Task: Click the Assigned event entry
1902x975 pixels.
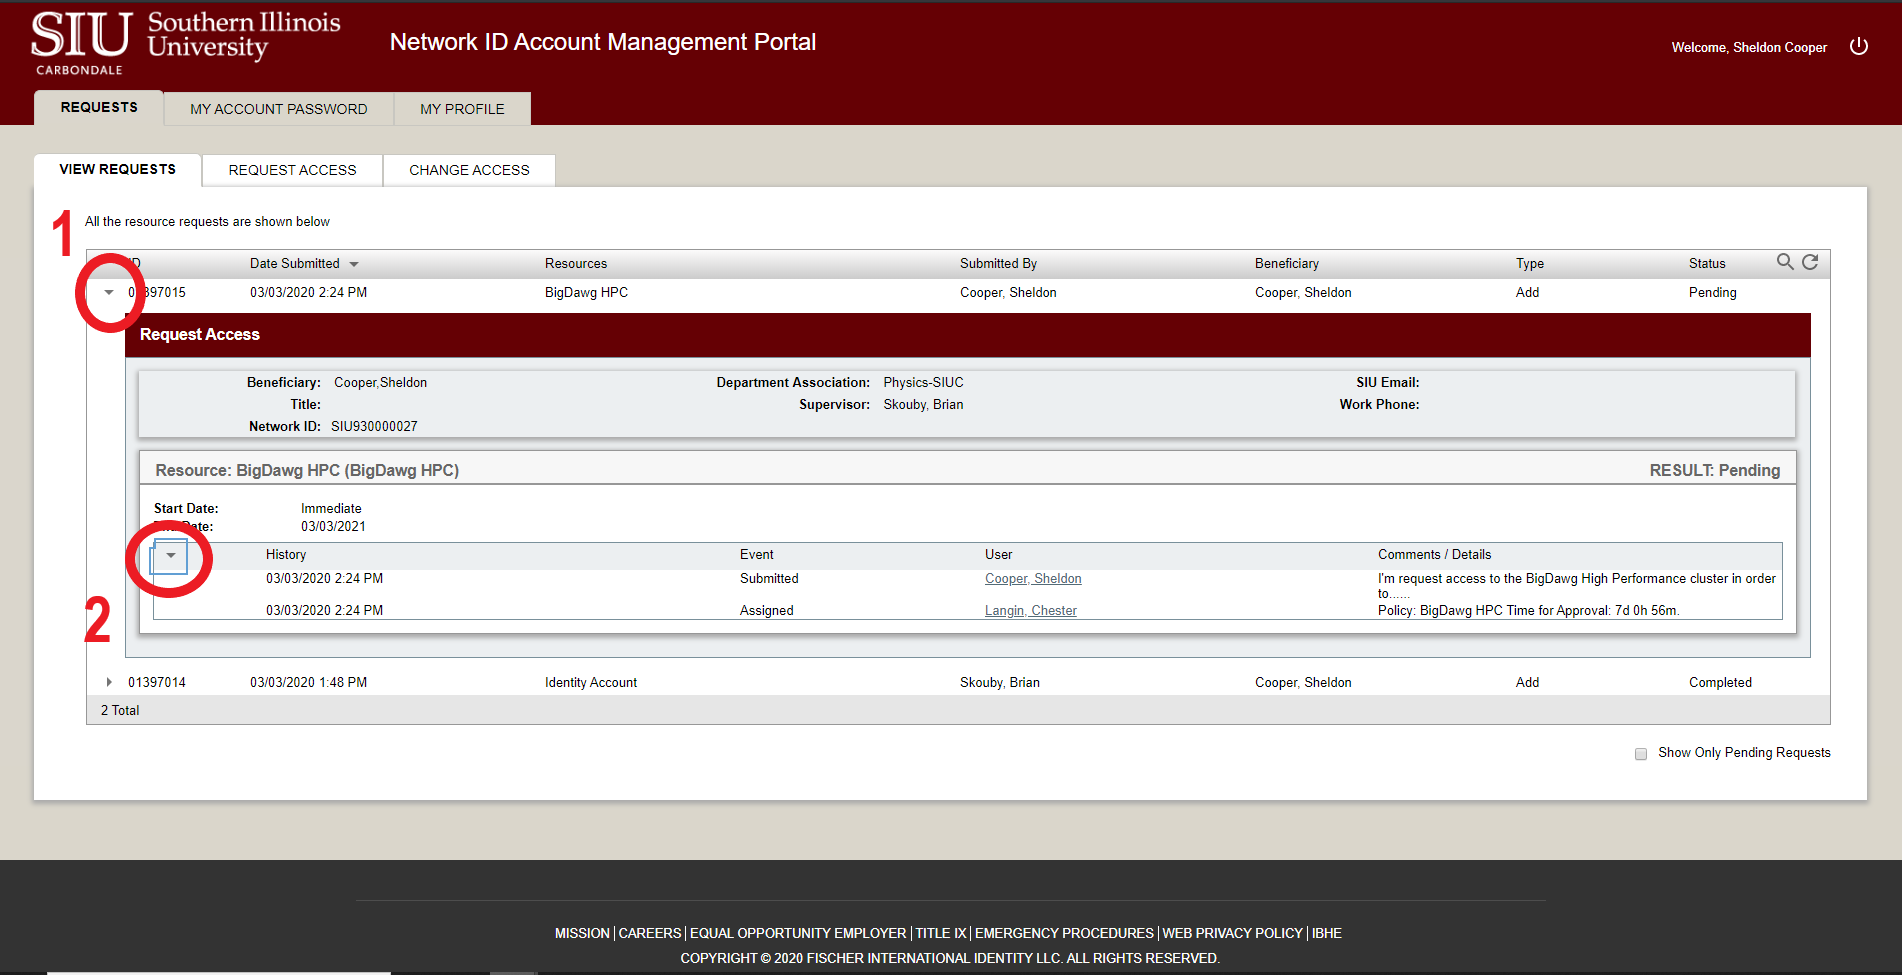Action: (767, 611)
